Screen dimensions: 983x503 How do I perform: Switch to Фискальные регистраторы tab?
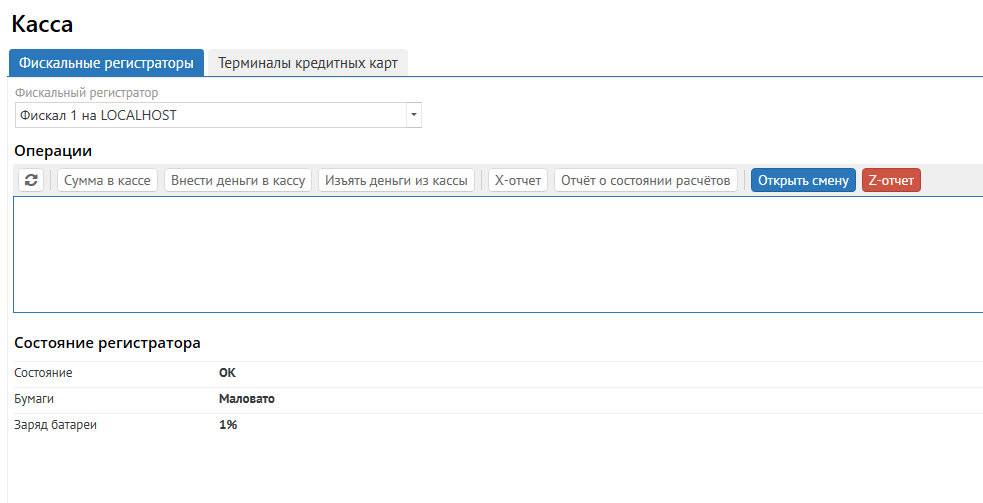coord(106,63)
